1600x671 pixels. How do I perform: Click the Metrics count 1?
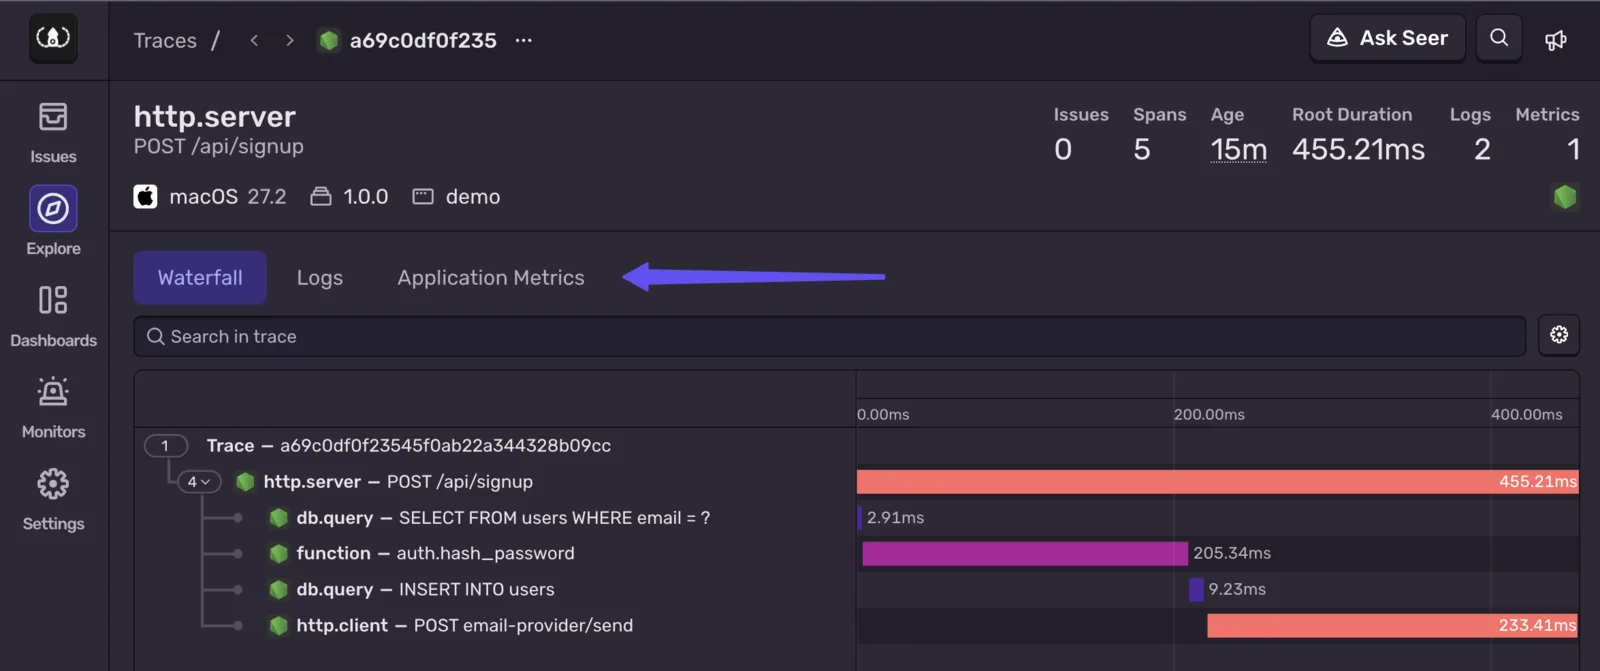pos(1573,149)
